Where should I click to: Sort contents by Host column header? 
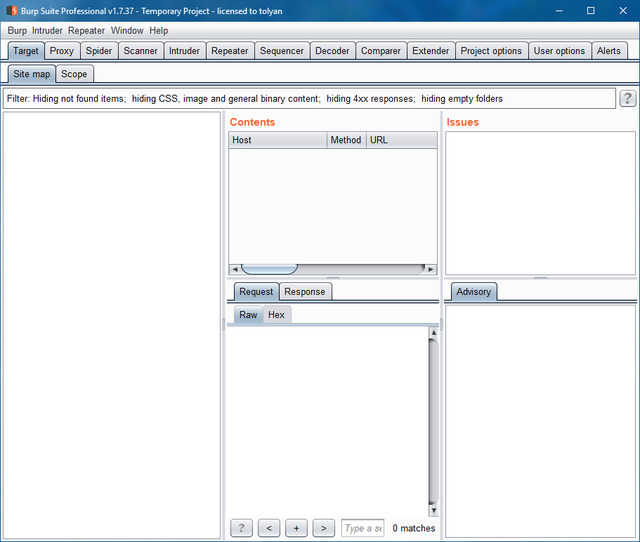[x=277, y=140]
